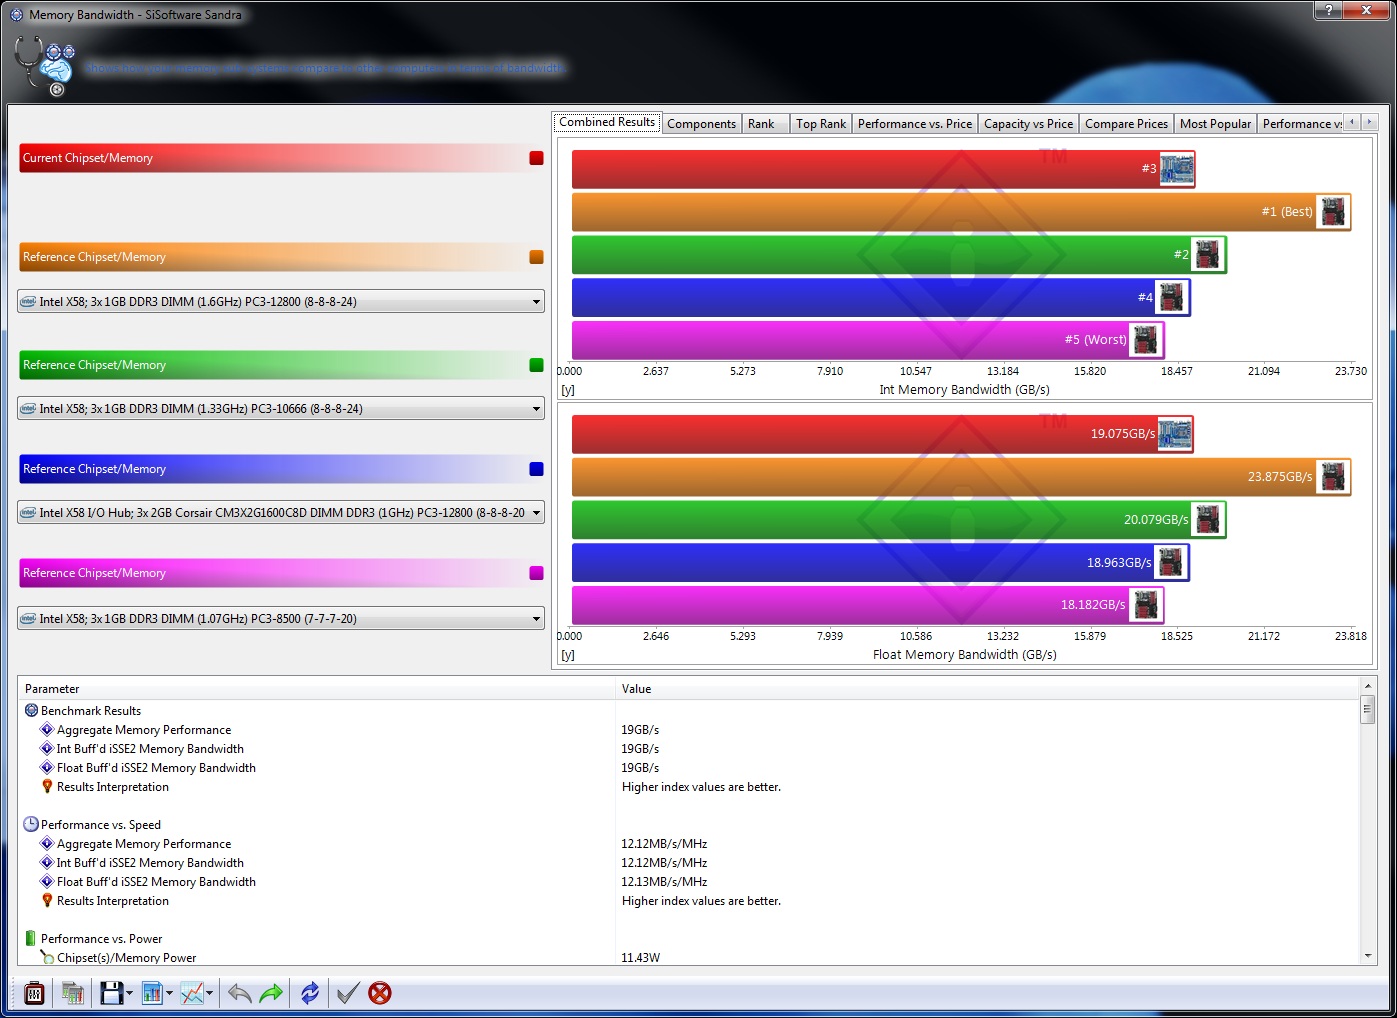Viewport: 1397px width, 1018px height.
Task: Cancel with the red X icon
Action: pyautogui.click(x=380, y=993)
